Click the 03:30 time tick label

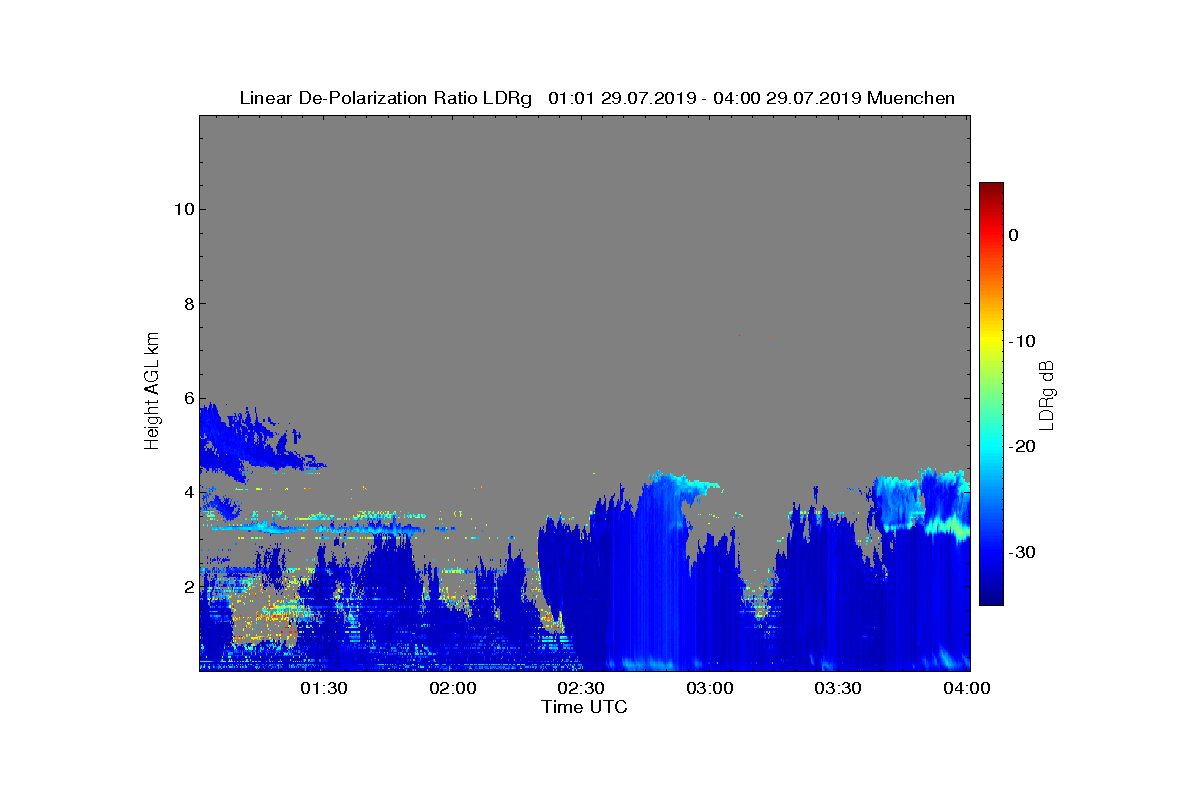coord(838,688)
